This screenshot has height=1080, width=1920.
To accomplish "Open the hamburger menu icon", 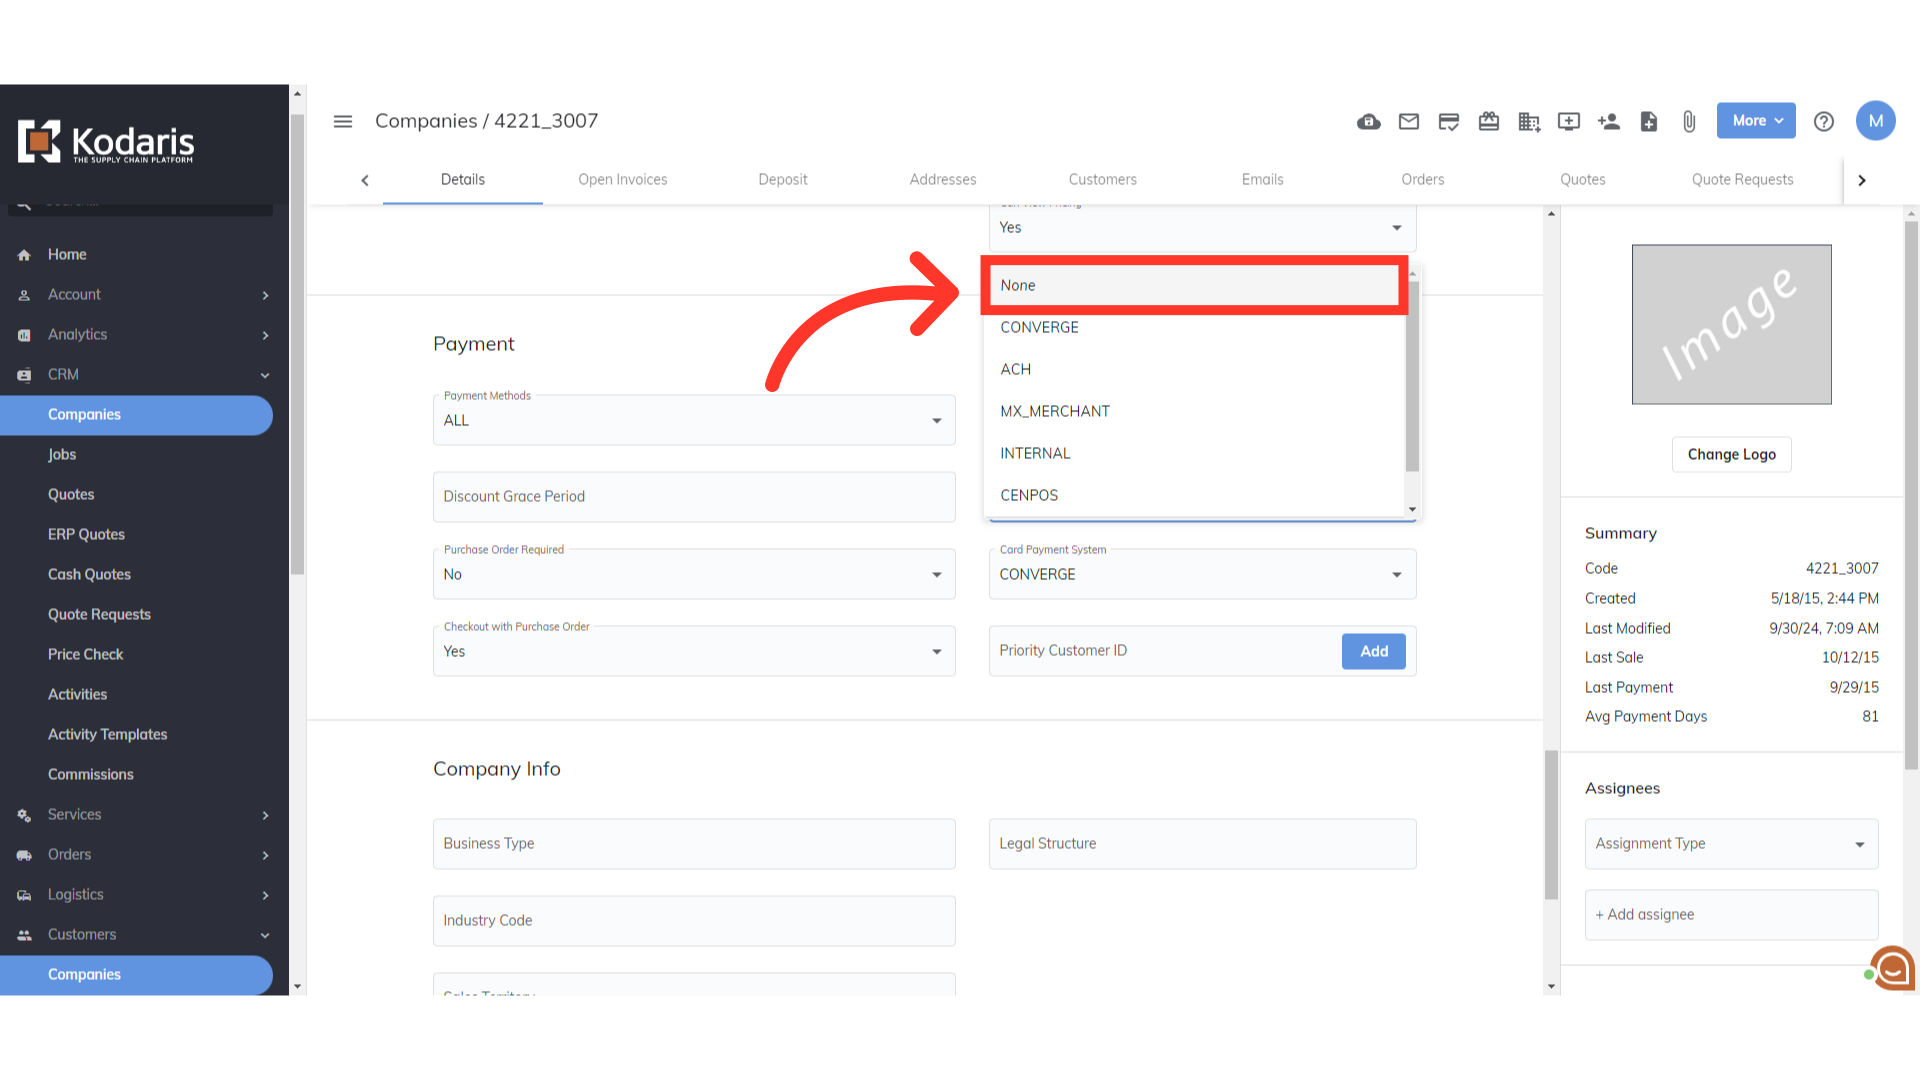I will (x=342, y=122).
